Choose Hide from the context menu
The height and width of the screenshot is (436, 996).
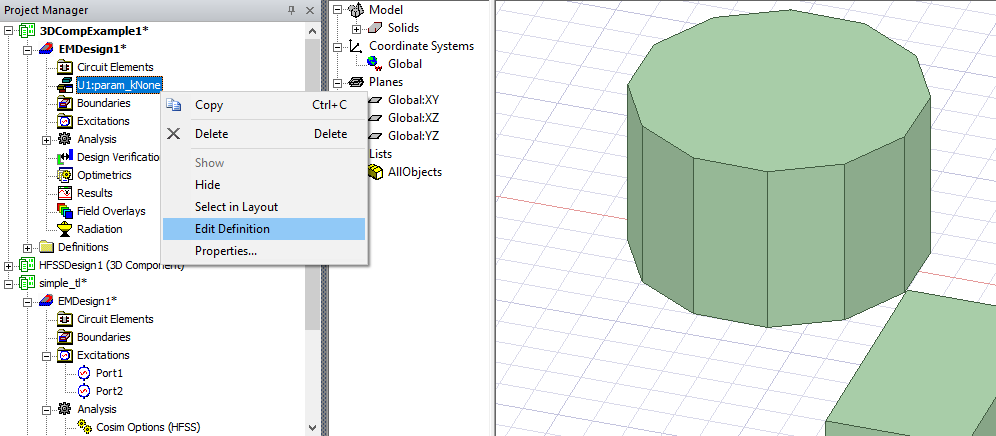tap(264, 185)
